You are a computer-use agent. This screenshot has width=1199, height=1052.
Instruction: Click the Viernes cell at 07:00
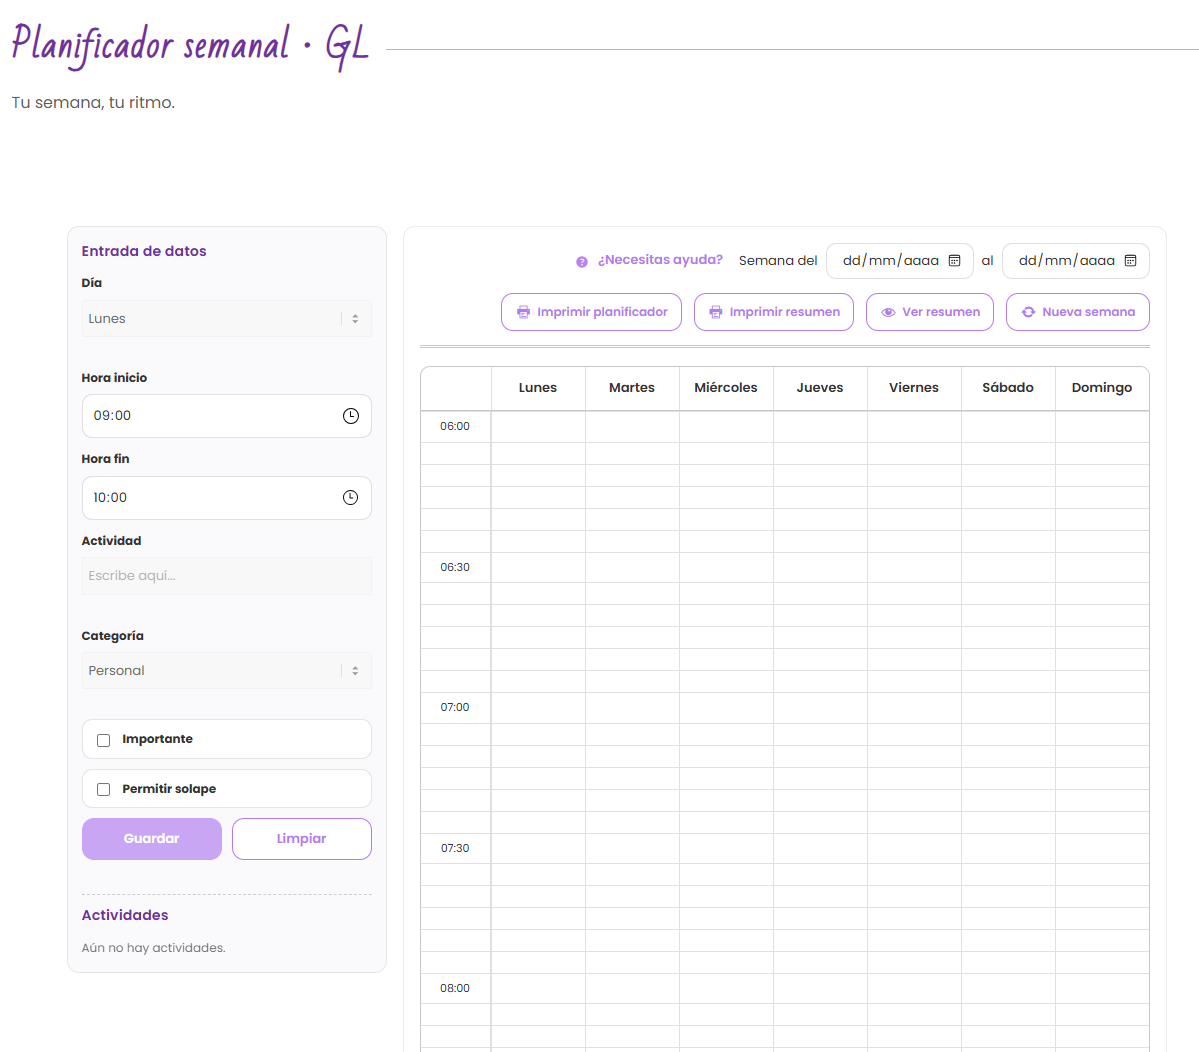click(914, 708)
